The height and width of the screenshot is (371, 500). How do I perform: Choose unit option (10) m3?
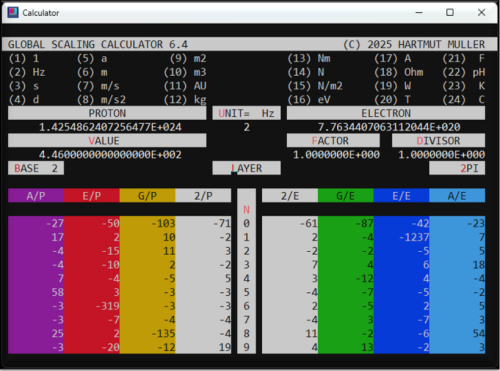[185, 72]
